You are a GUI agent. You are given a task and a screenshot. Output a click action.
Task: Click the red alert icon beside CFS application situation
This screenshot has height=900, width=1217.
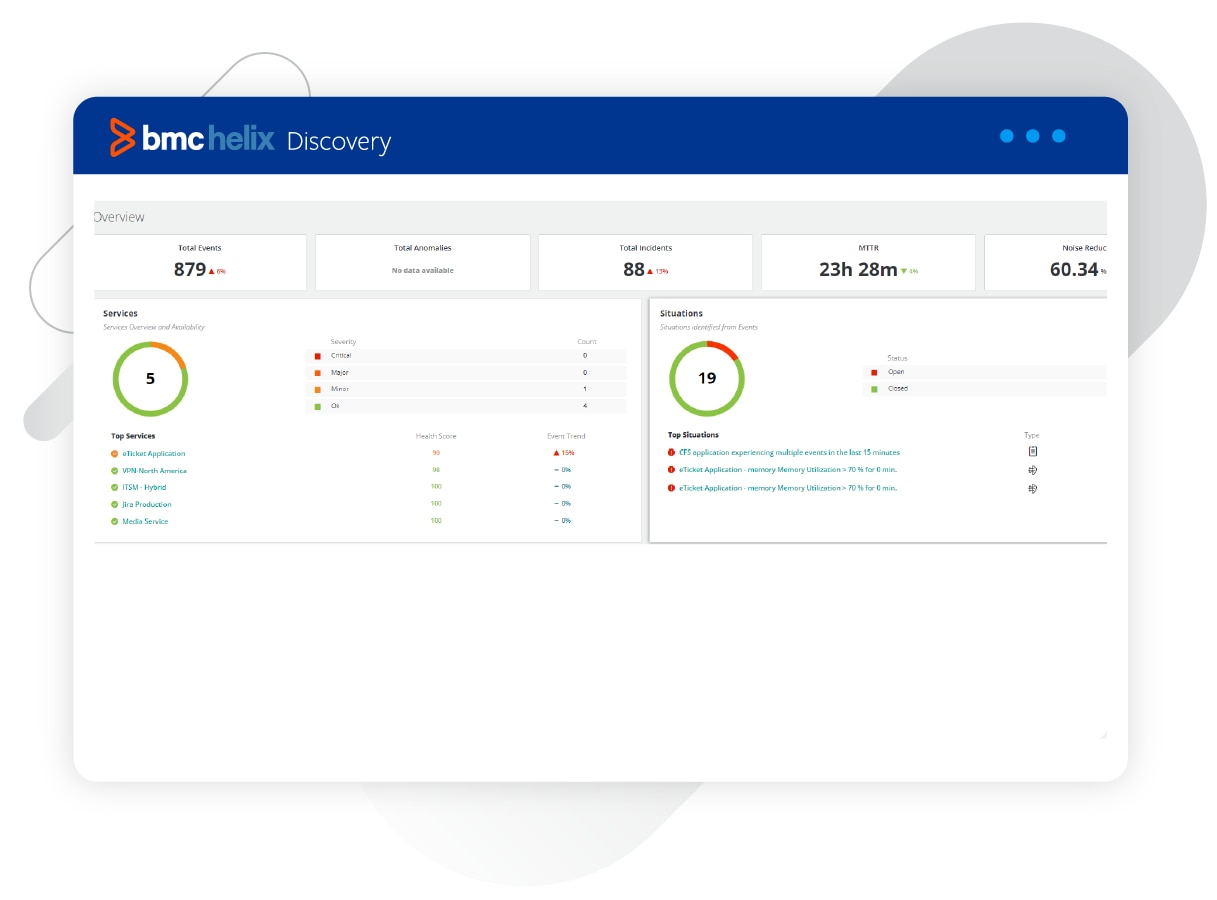pos(671,452)
